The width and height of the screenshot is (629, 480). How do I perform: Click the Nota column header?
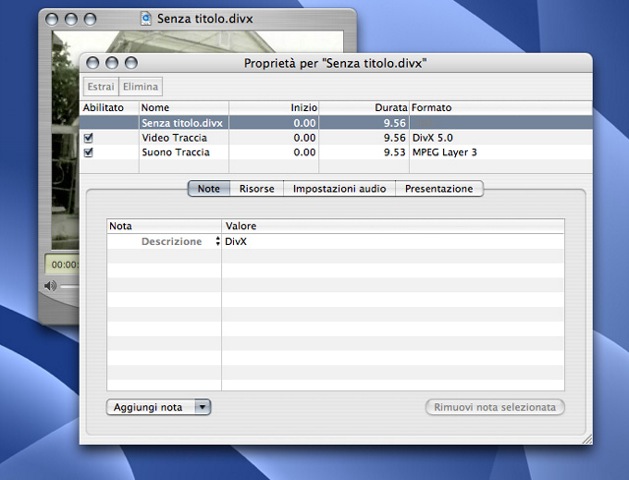[164, 226]
